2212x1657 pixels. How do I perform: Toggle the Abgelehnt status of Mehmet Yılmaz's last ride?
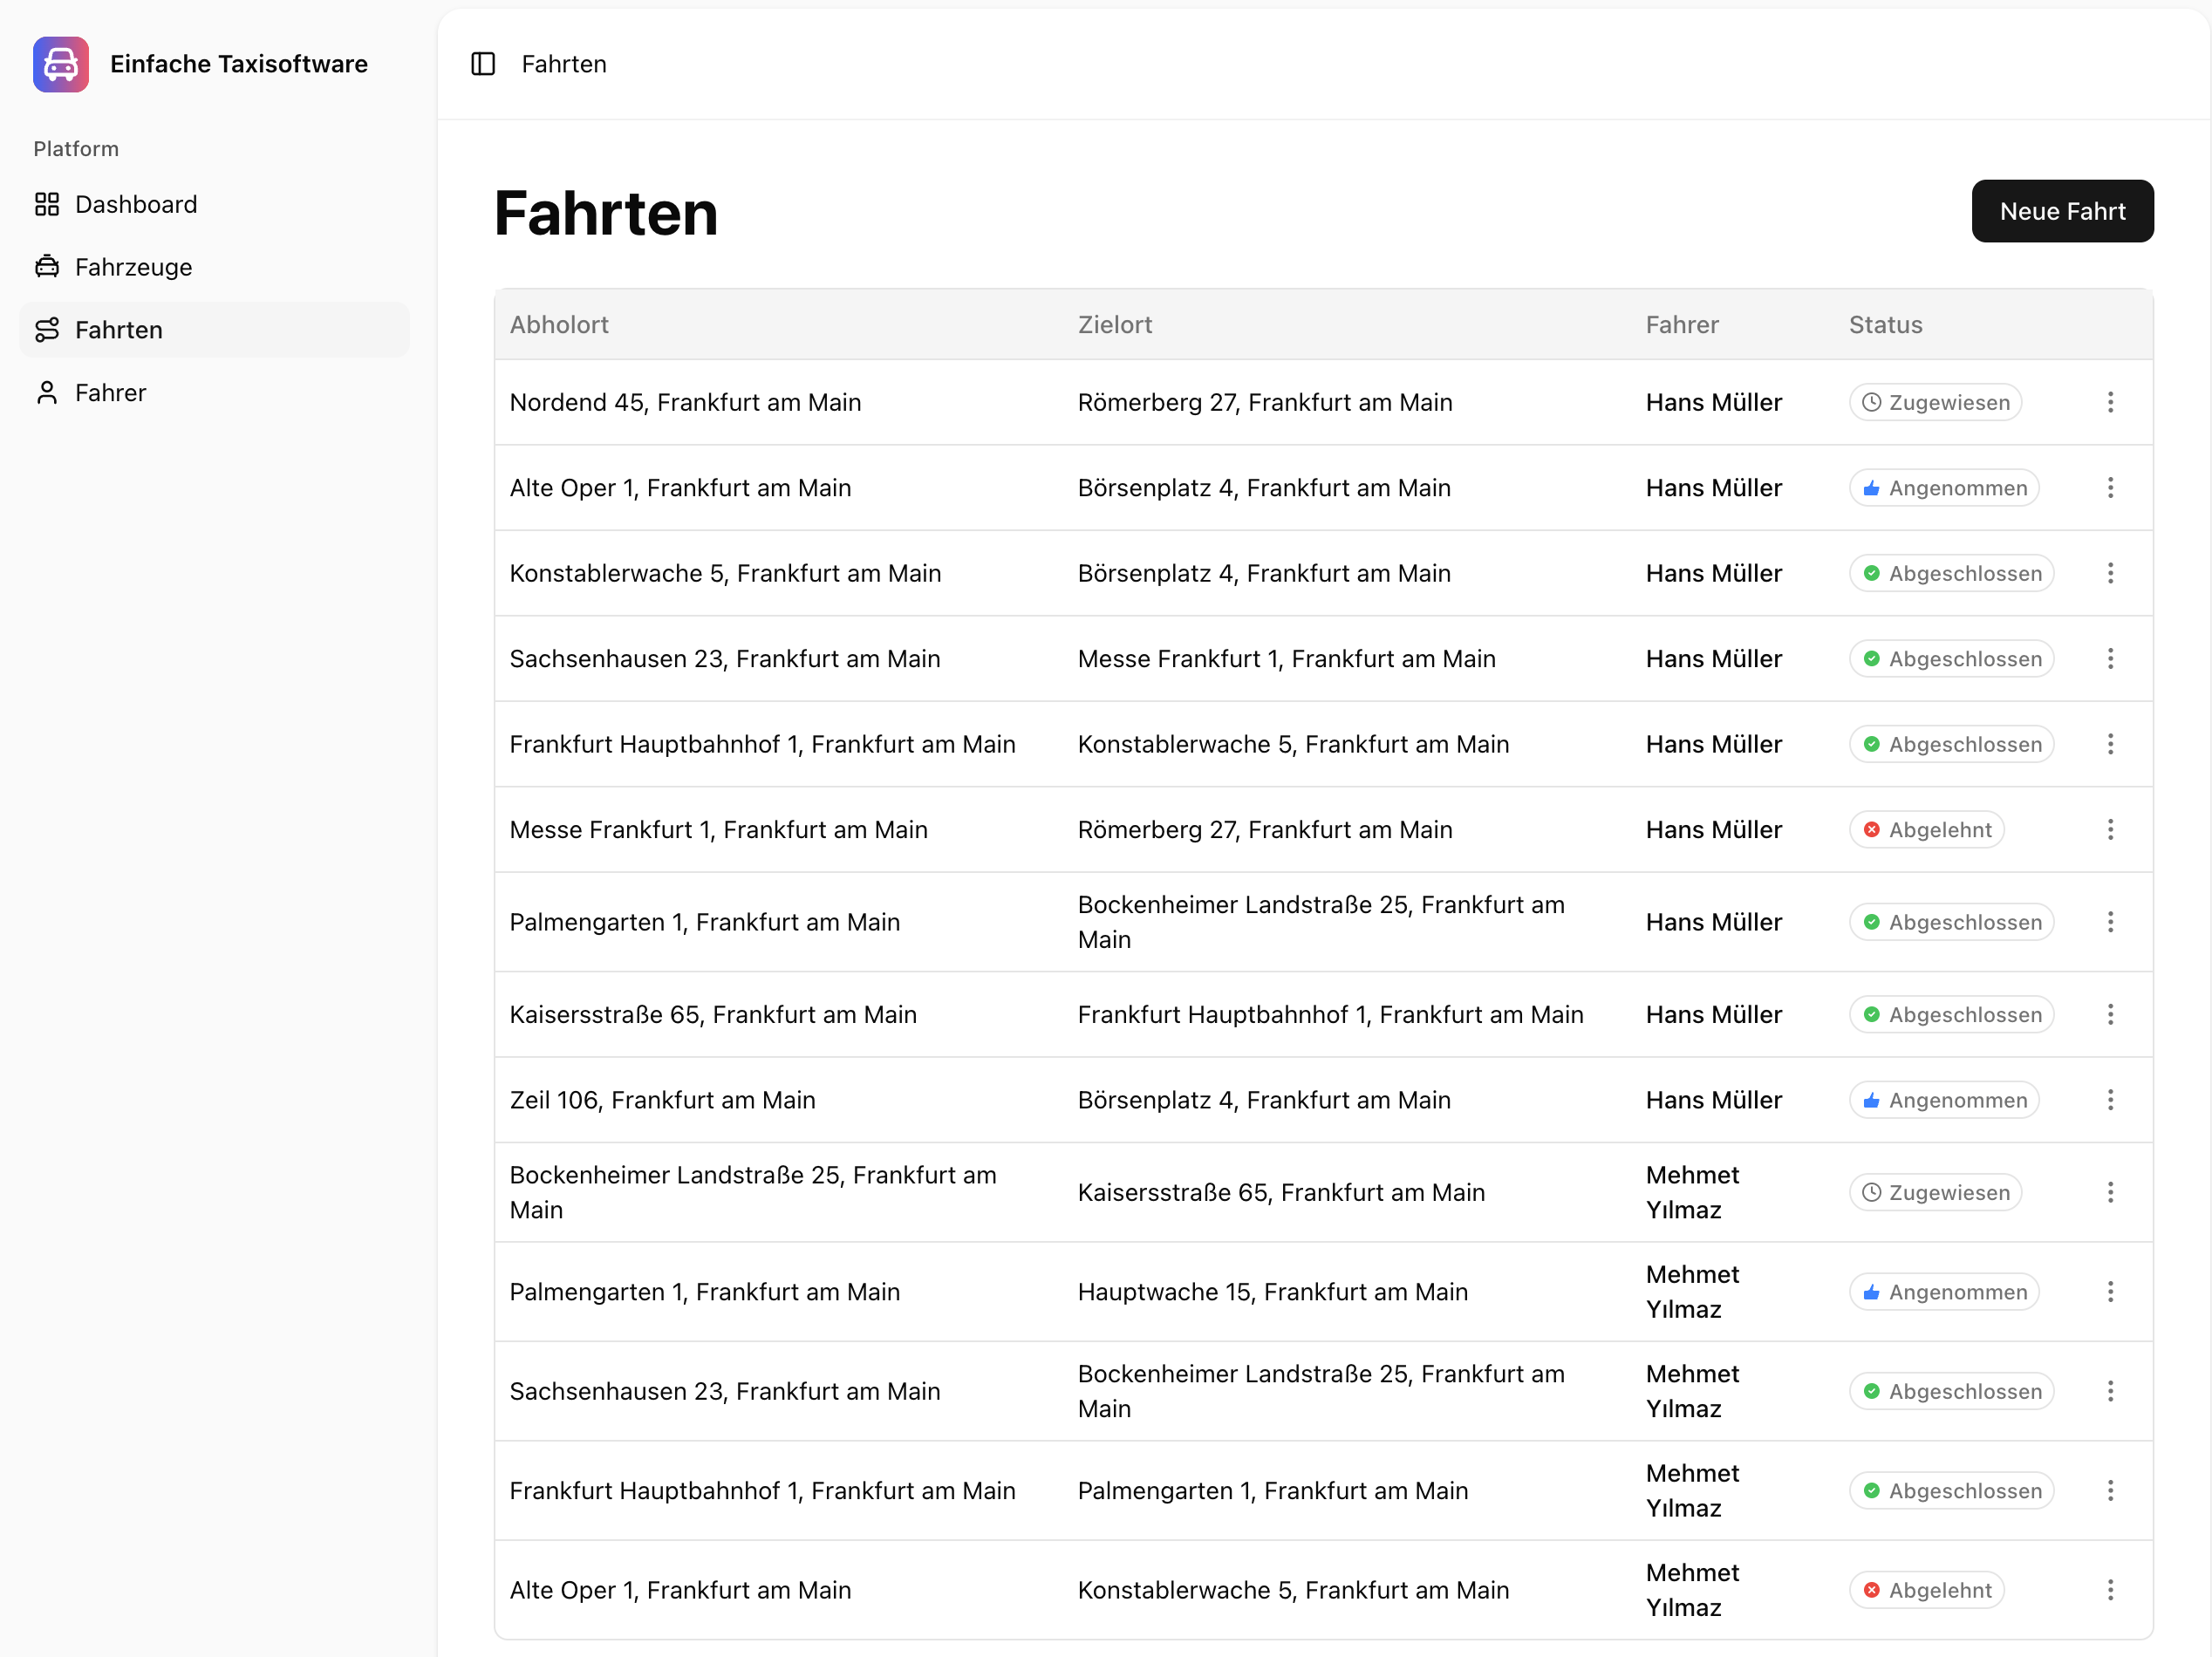1927,1589
